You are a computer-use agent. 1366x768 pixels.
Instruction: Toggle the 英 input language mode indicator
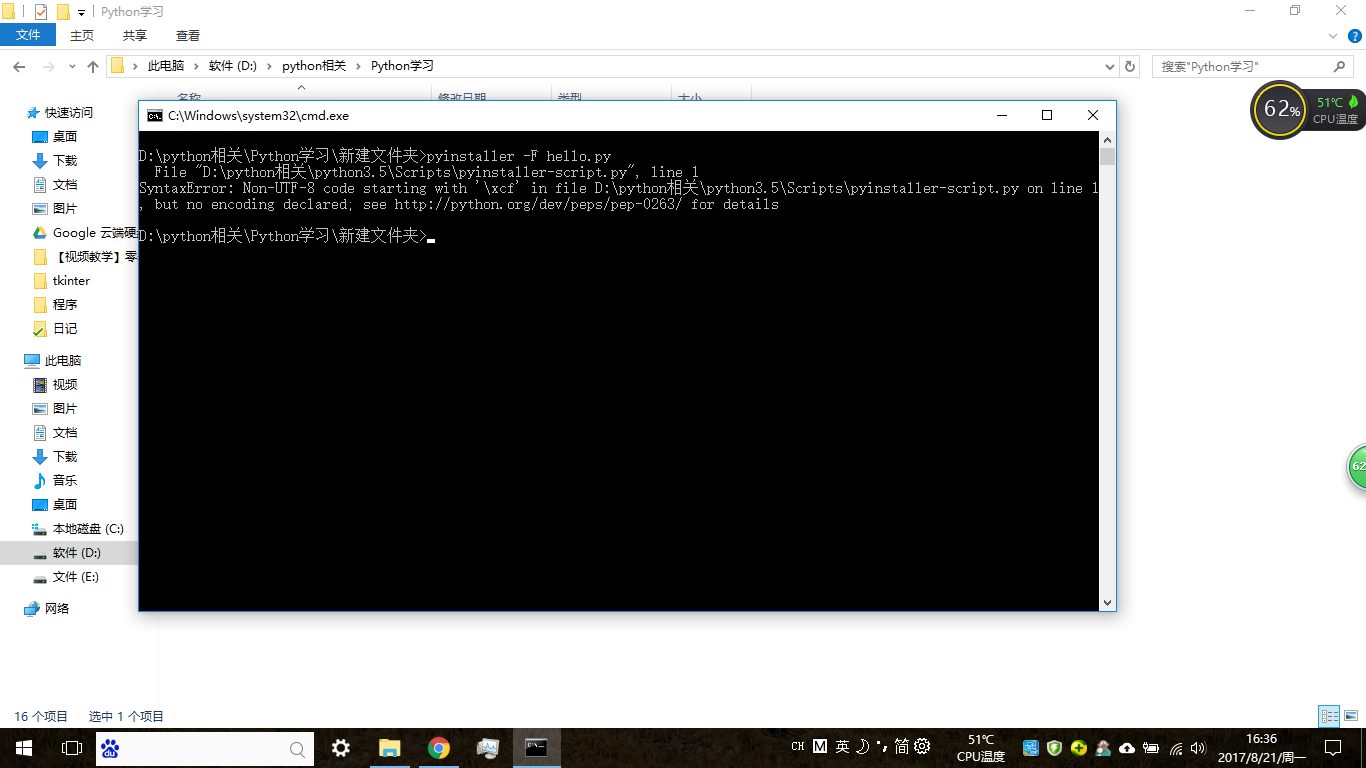point(843,747)
